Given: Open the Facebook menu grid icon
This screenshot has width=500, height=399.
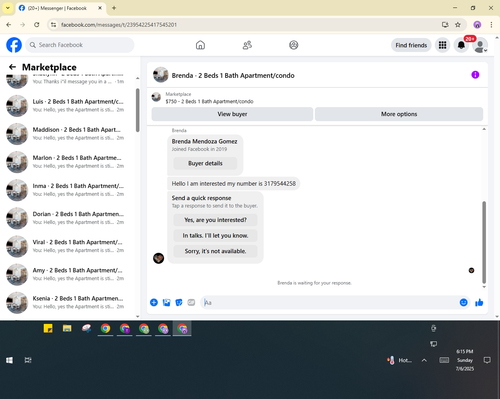Looking at the screenshot, I should pos(442,45).
